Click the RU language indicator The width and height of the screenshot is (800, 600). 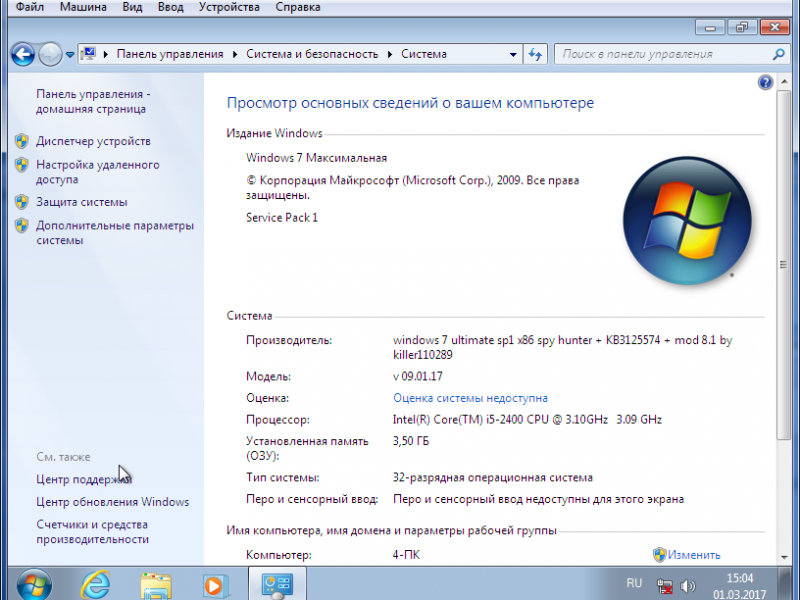634,583
